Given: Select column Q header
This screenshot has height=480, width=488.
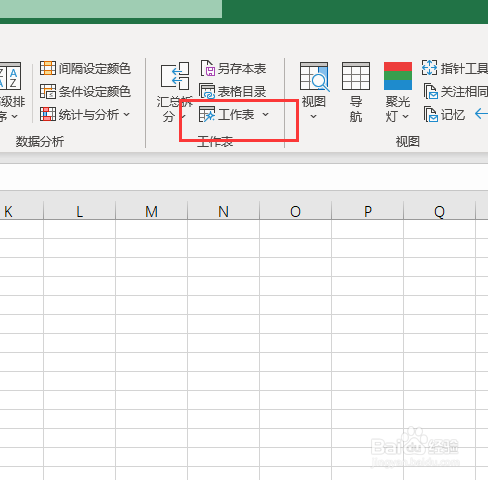Looking at the screenshot, I should point(439,211).
